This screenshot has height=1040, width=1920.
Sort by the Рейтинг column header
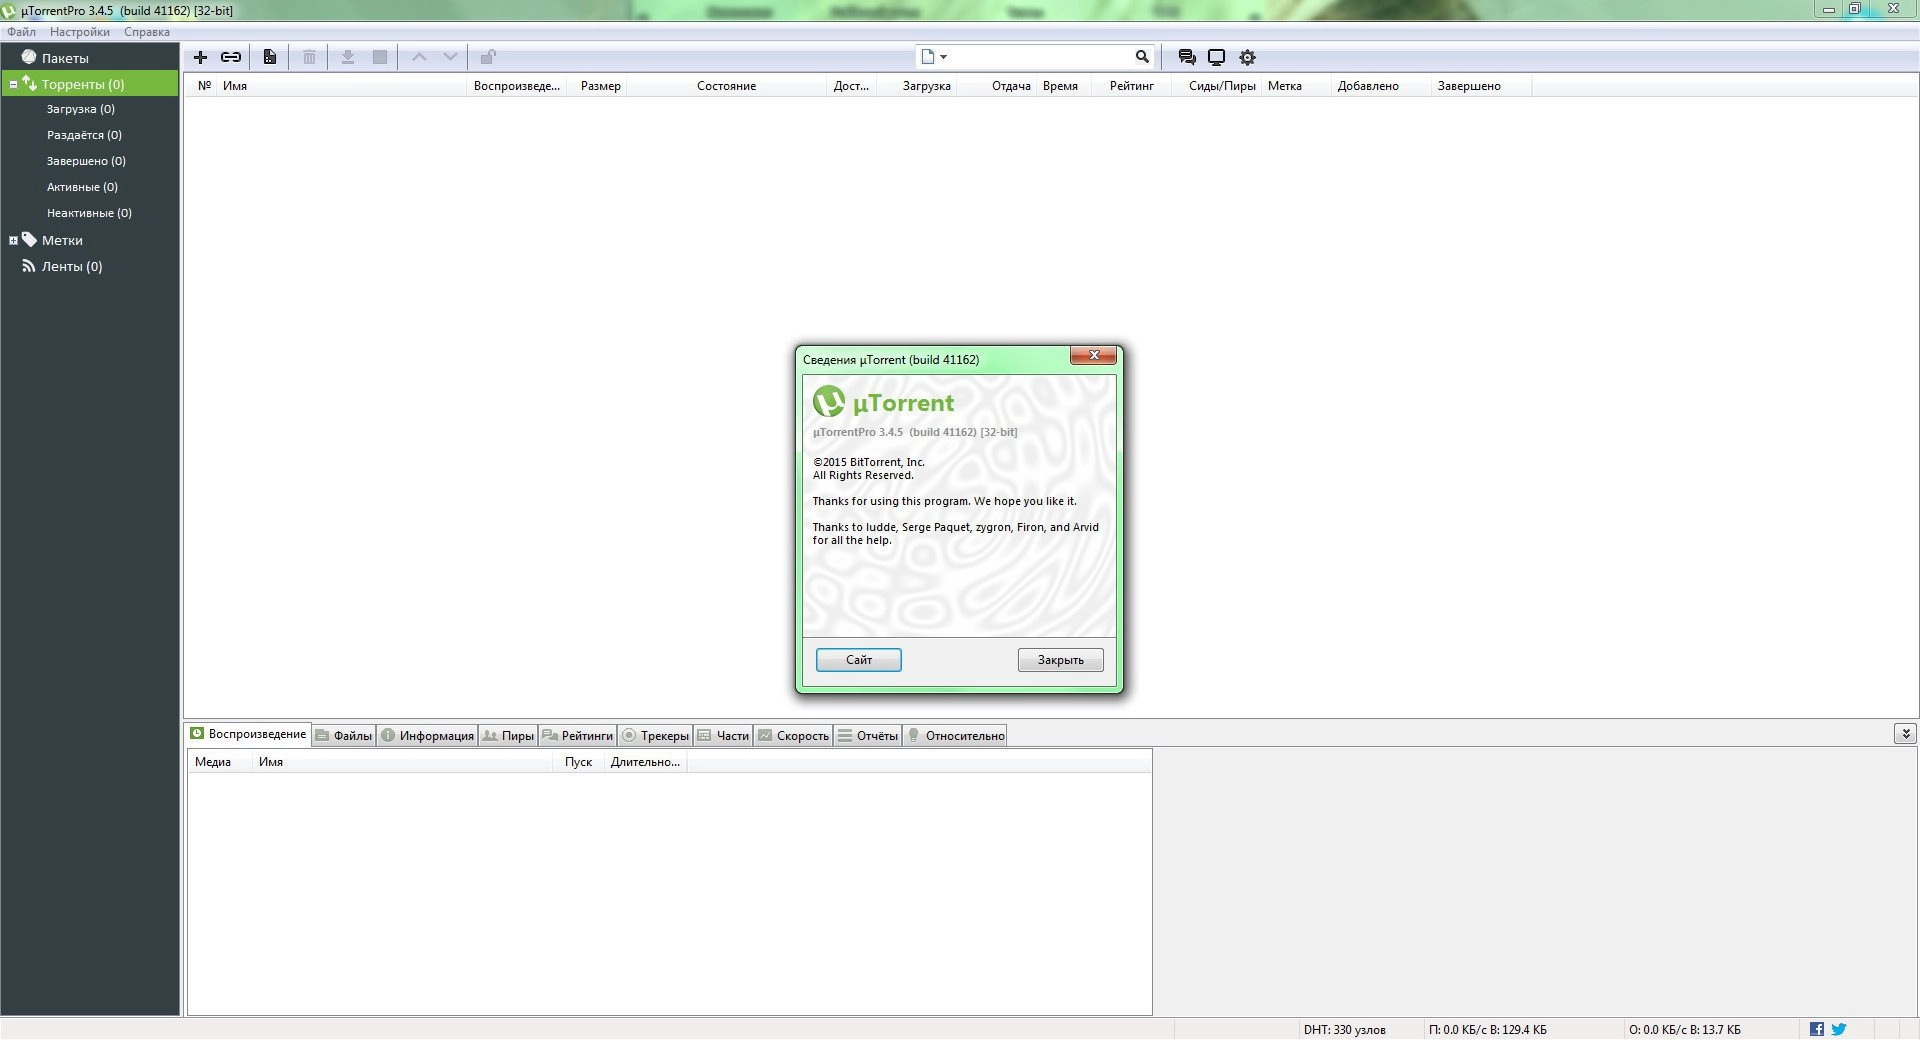click(1131, 86)
